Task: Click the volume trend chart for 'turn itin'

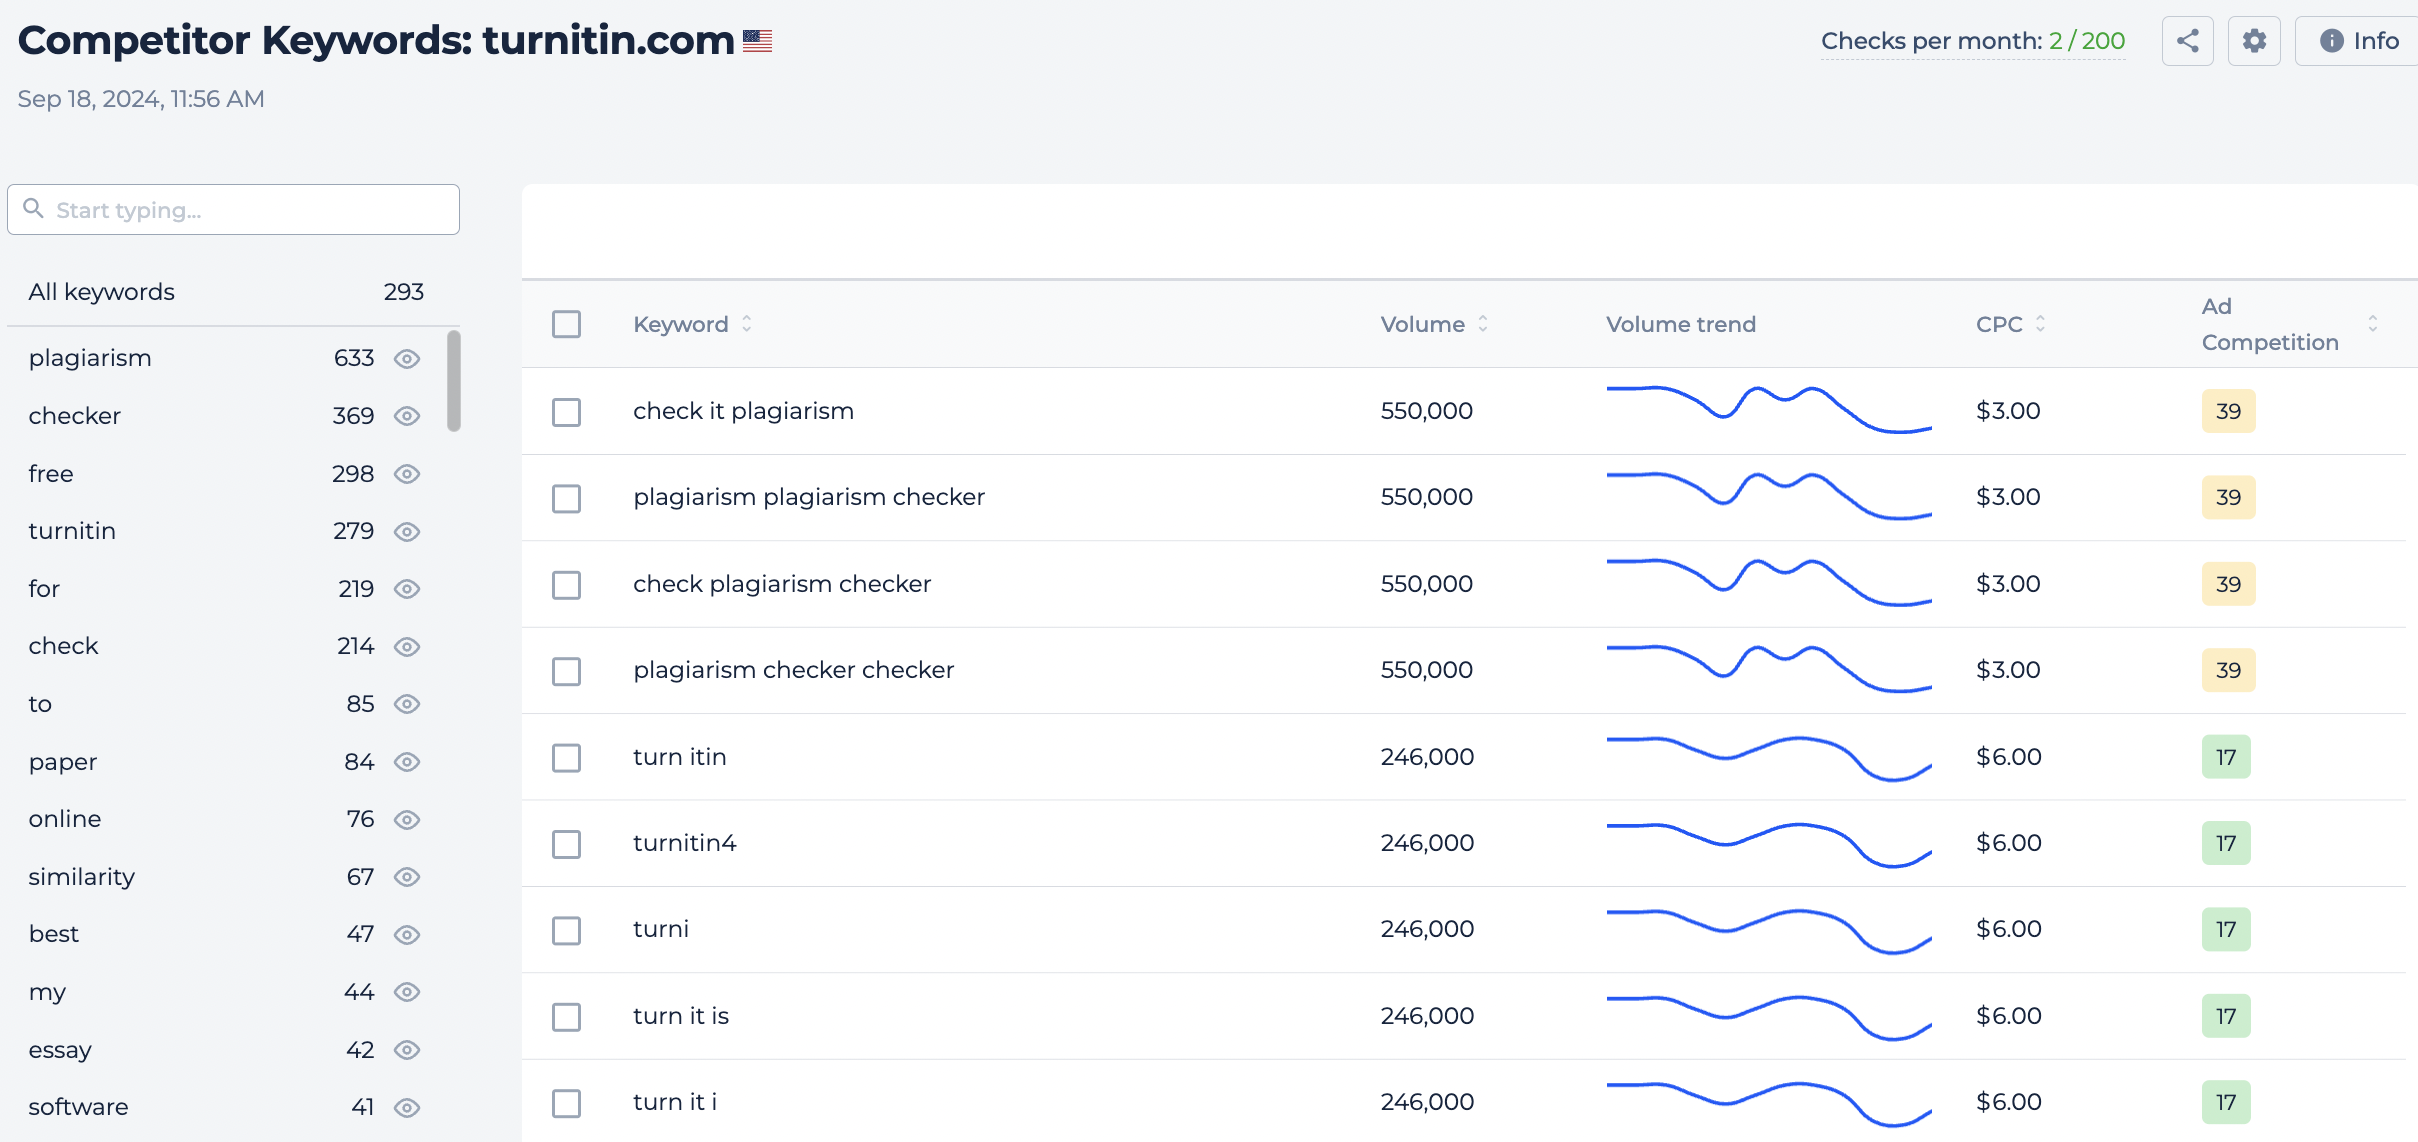Action: pyautogui.click(x=1769, y=758)
